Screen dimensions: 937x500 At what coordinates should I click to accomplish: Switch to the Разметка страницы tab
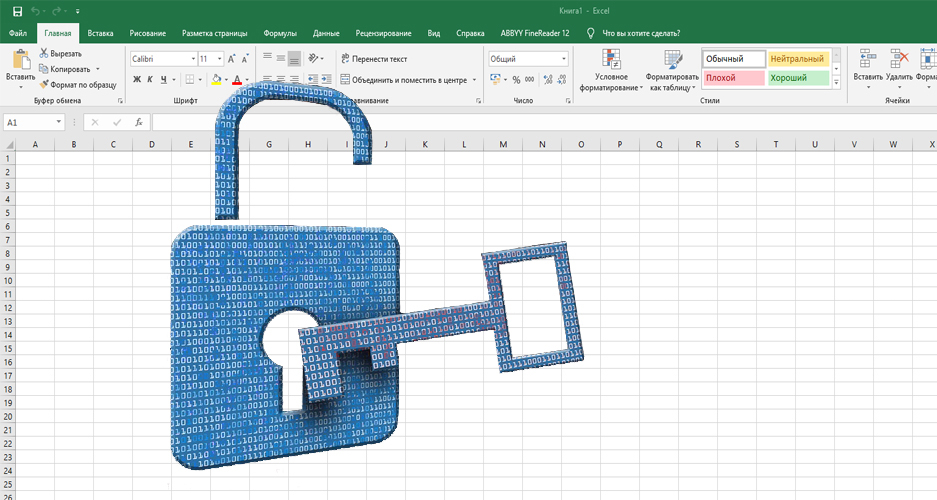[215, 33]
